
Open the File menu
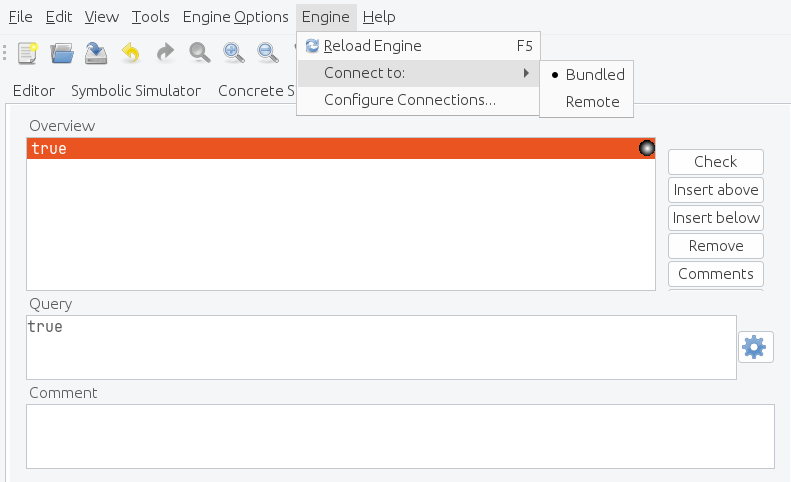(x=21, y=17)
